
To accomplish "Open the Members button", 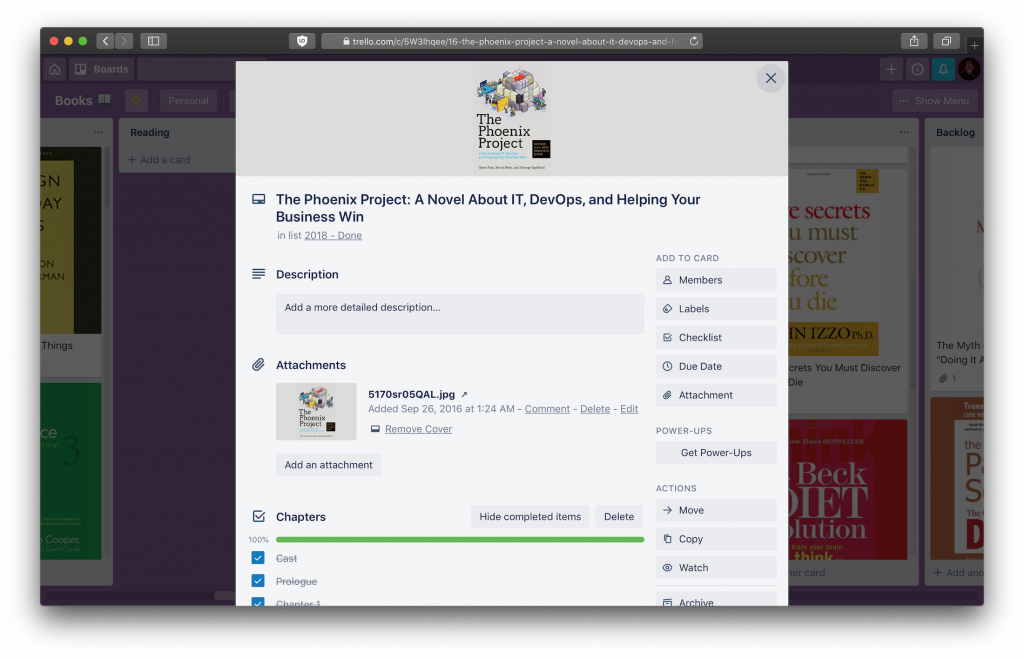I will coord(716,280).
